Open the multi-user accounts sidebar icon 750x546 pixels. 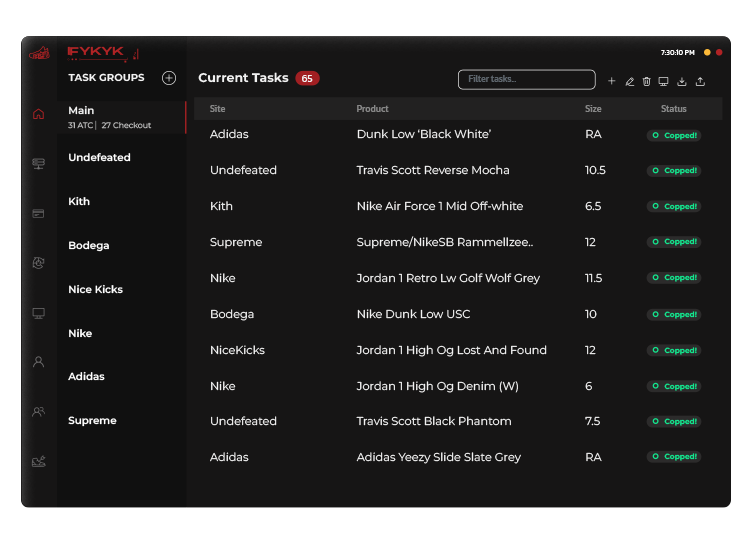38,411
